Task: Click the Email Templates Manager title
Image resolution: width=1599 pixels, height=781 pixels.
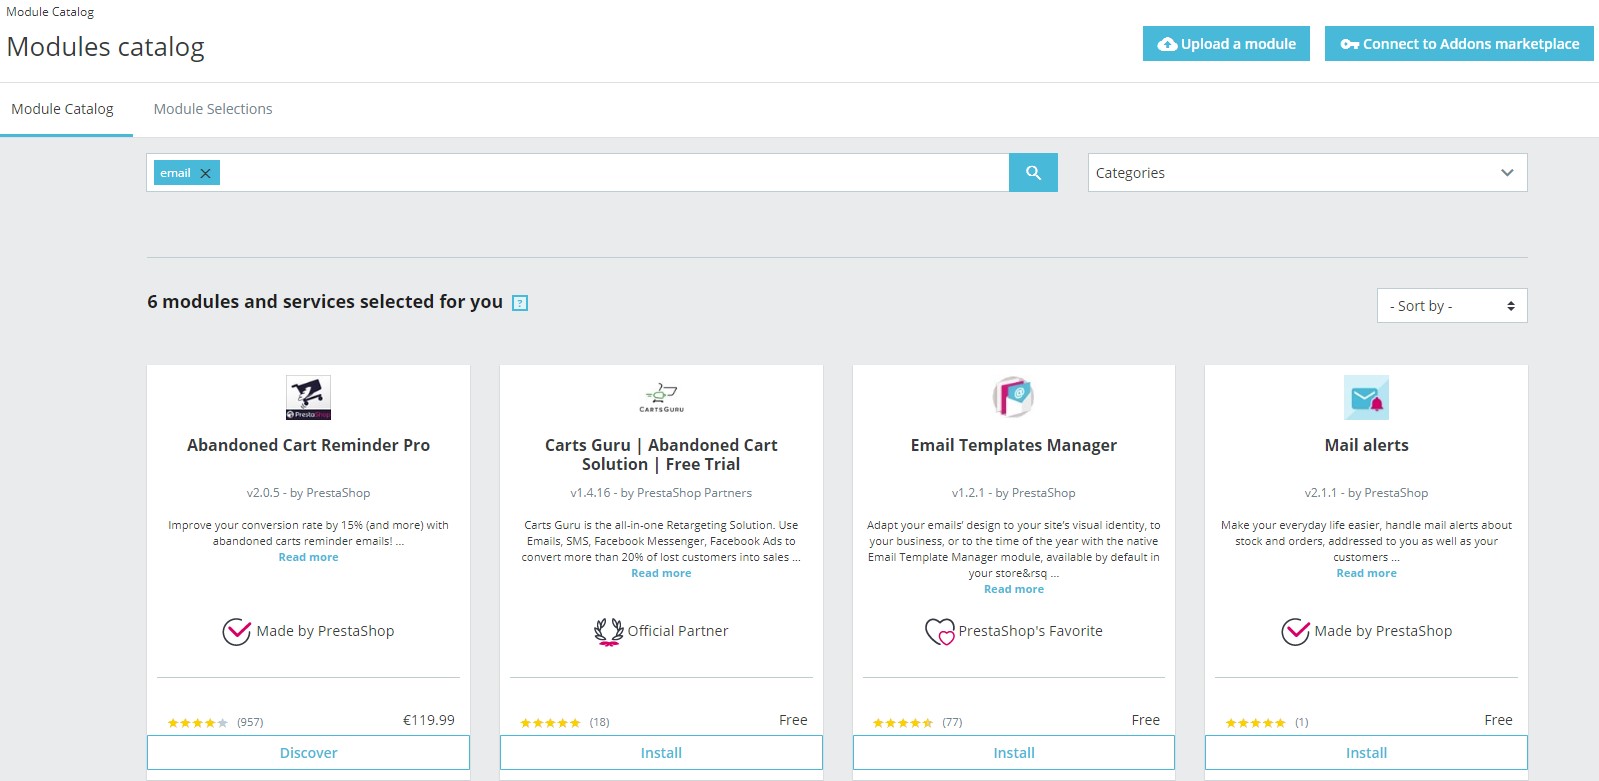Action: [1014, 445]
